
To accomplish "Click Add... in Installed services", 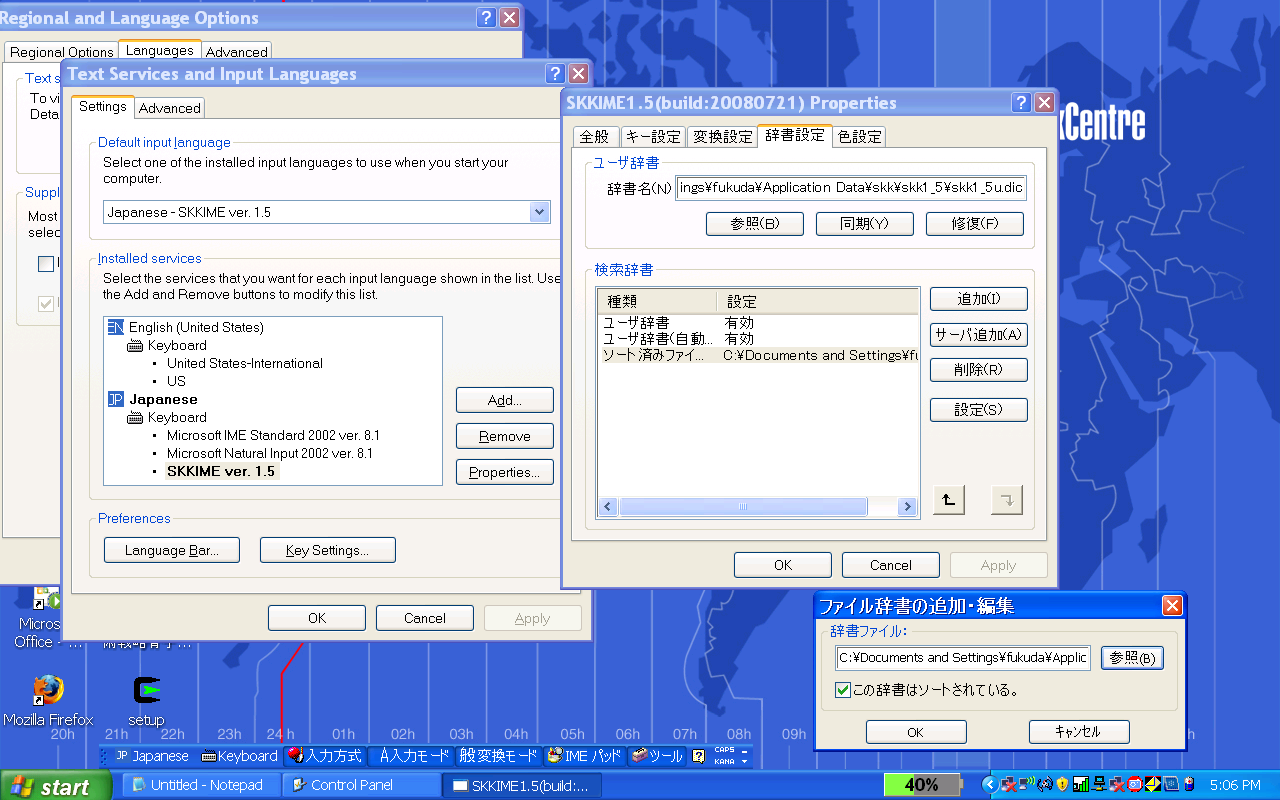I will click(x=505, y=400).
